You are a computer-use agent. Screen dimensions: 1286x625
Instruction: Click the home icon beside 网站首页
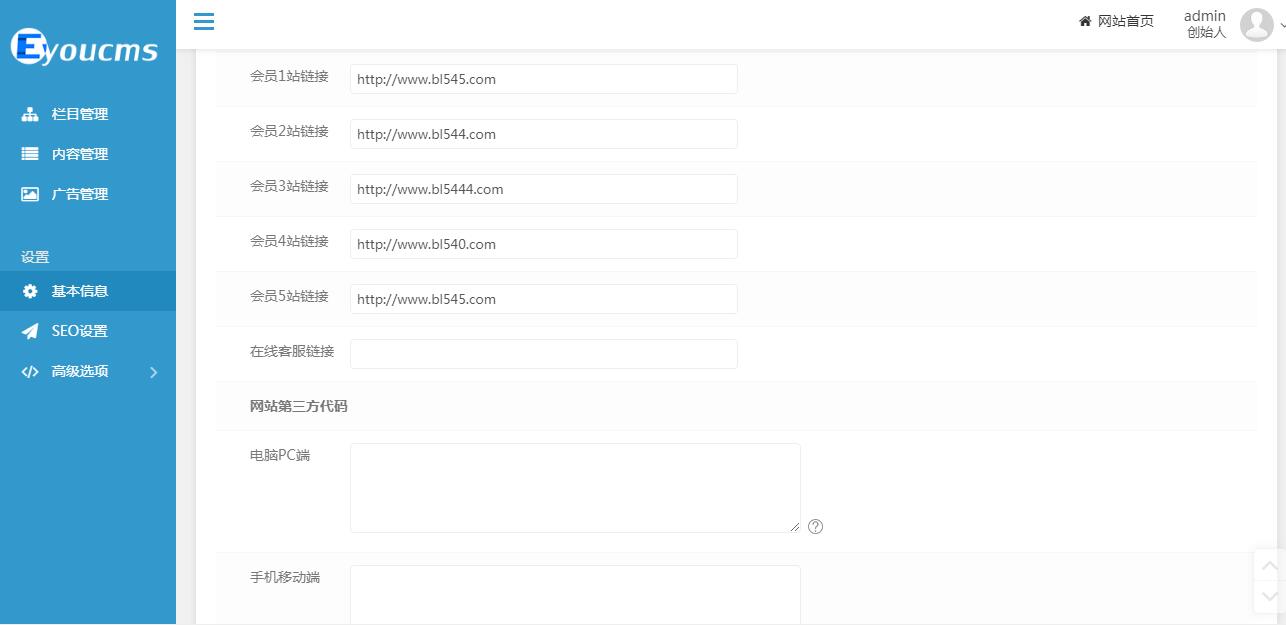(1085, 21)
